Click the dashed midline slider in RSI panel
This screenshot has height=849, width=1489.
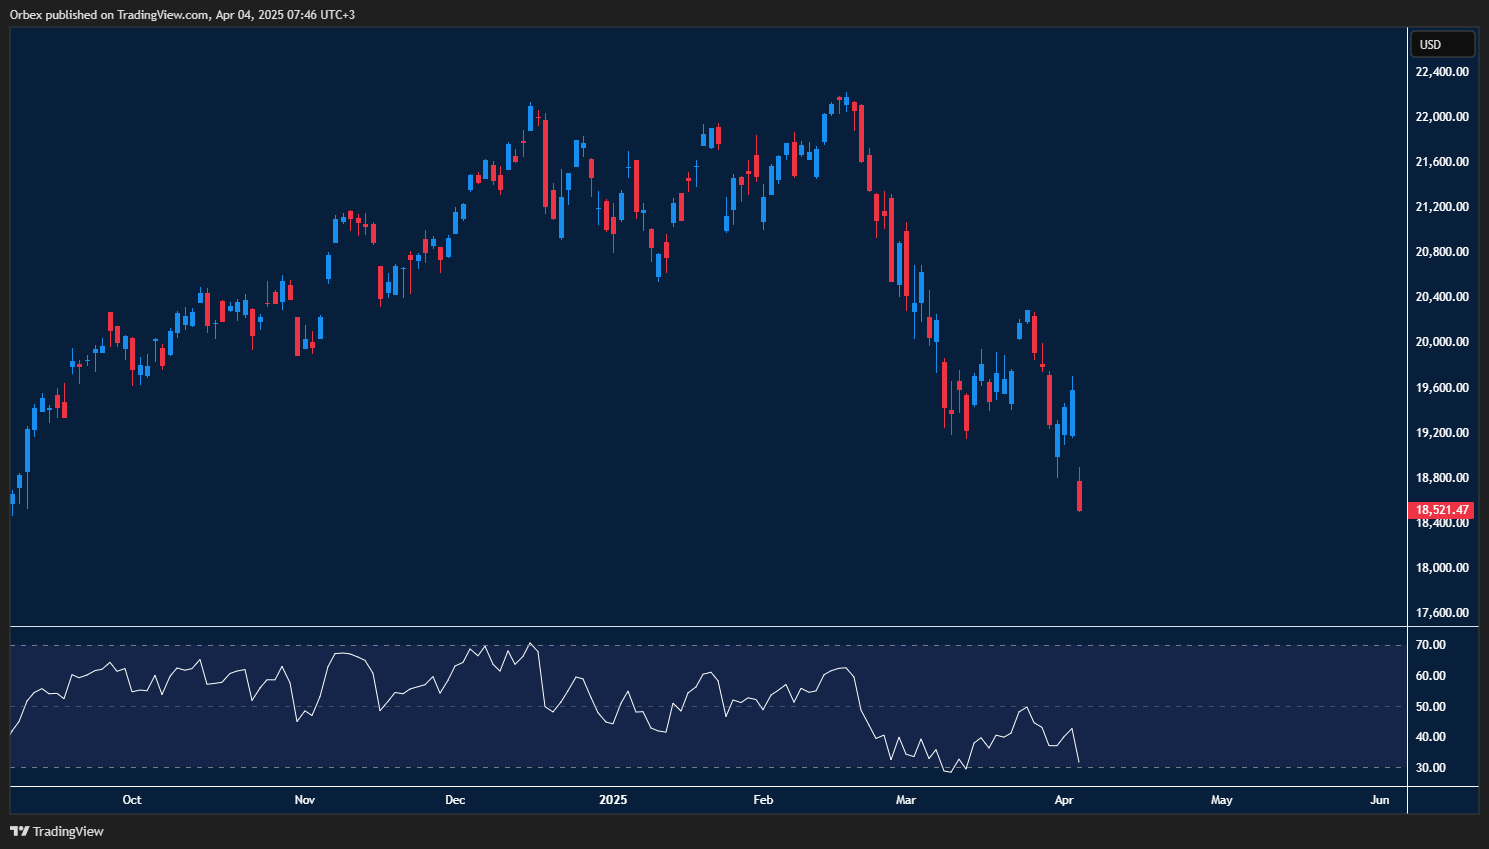click(700, 707)
